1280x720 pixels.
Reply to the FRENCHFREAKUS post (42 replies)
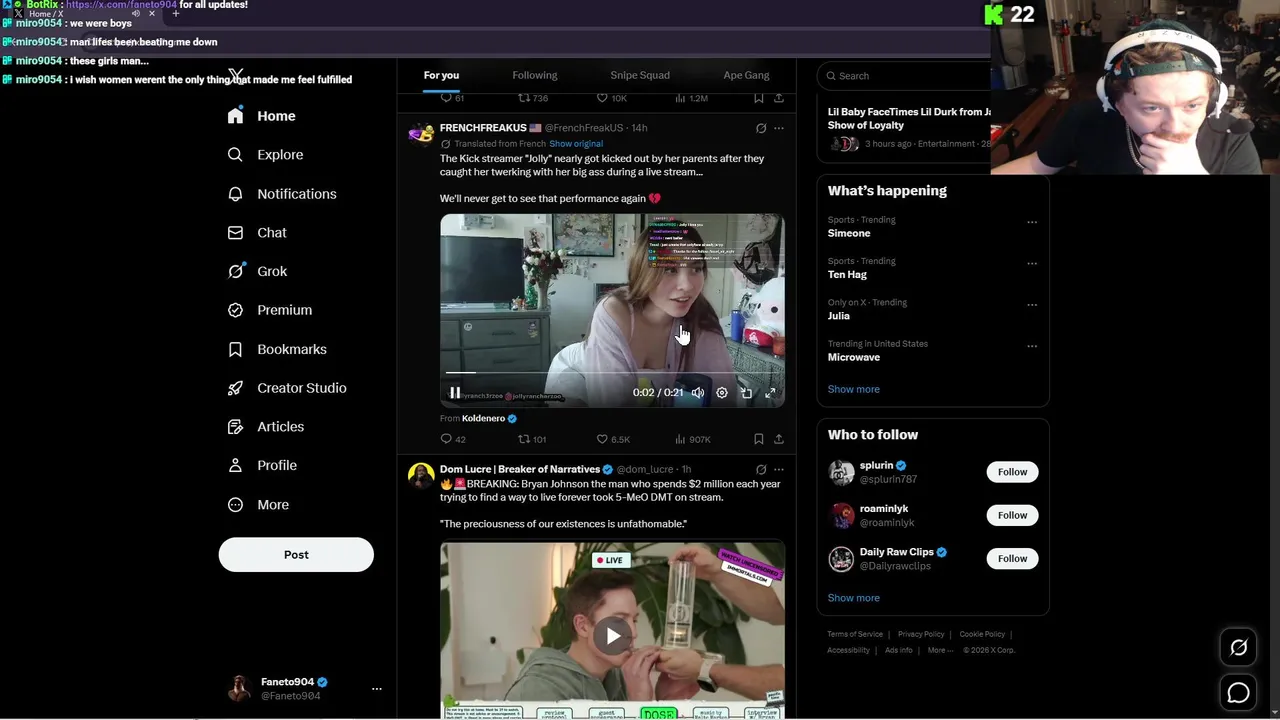click(x=453, y=439)
